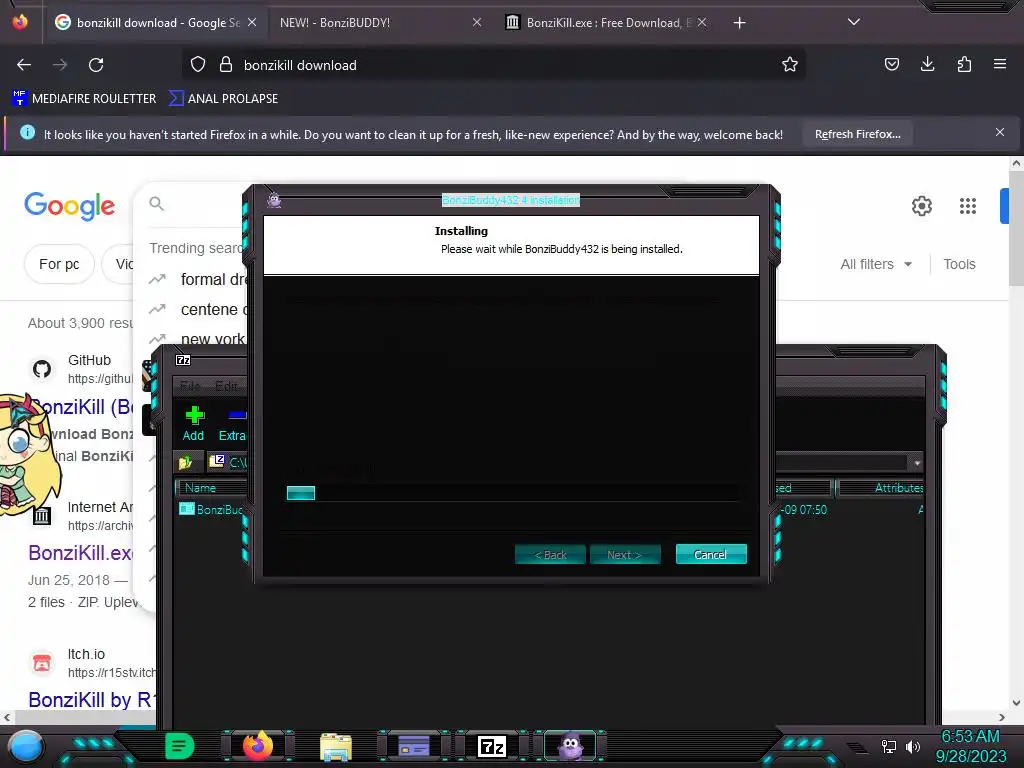Click the 7-Zip window title icon
1024x768 pixels.
(x=183, y=360)
